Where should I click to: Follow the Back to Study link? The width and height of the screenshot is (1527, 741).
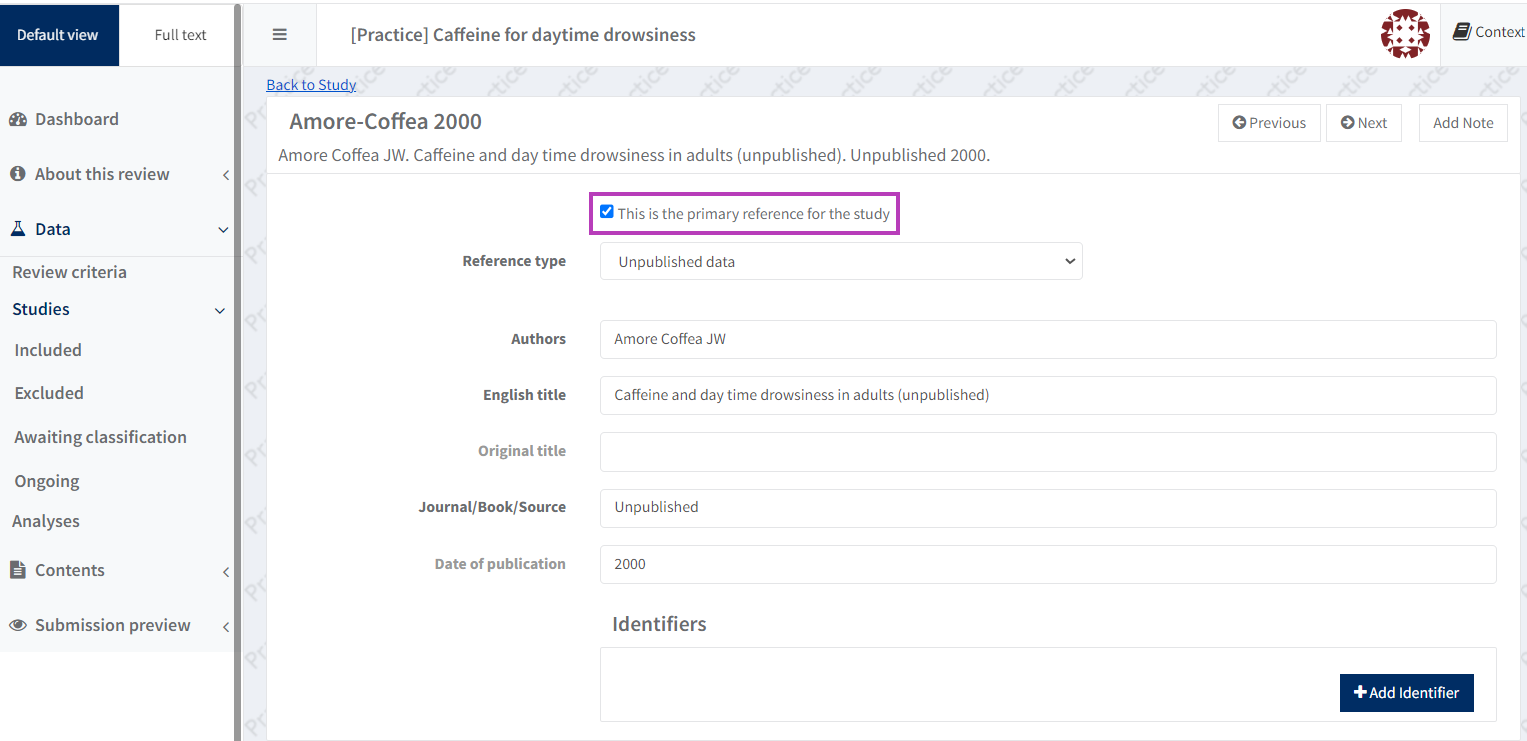[x=311, y=85]
